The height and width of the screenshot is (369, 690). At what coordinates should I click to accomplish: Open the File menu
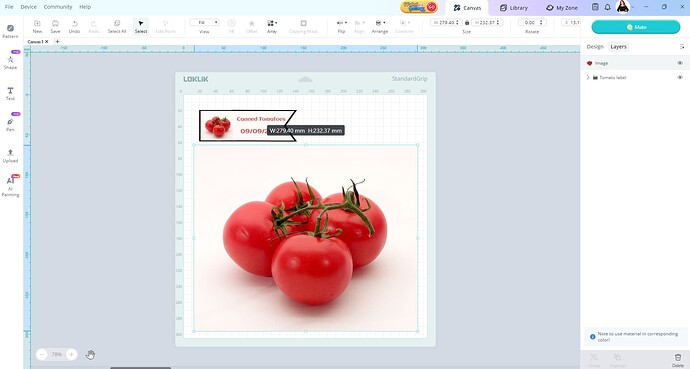pyautogui.click(x=9, y=7)
